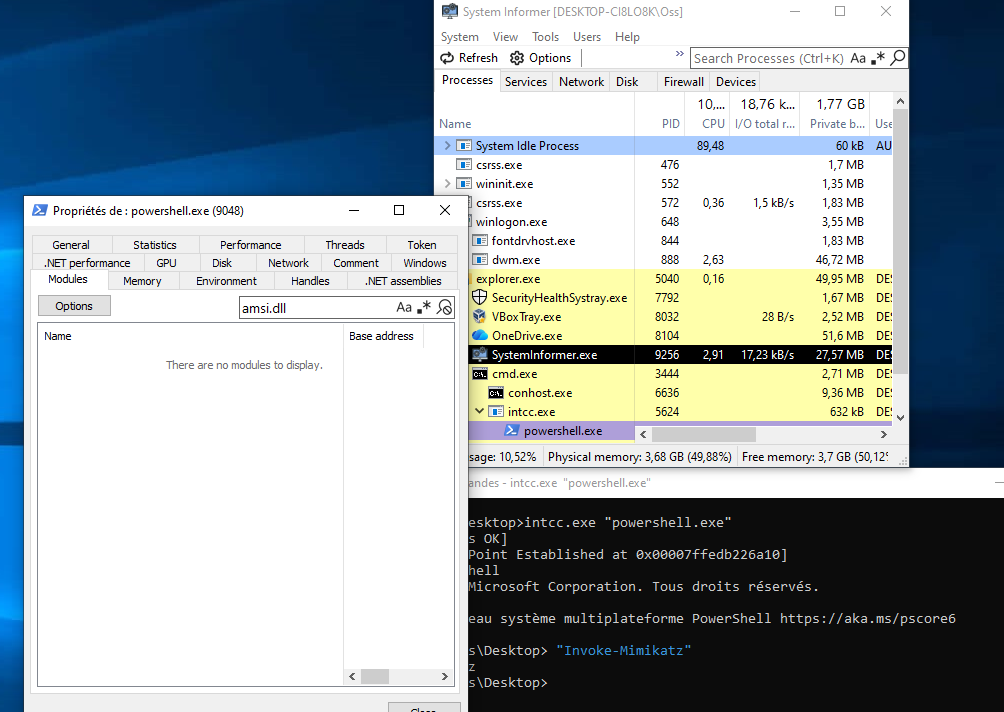Toggle regex option in module search
The height and width of the screenshot is (712, 1004).
click(424, 307)
